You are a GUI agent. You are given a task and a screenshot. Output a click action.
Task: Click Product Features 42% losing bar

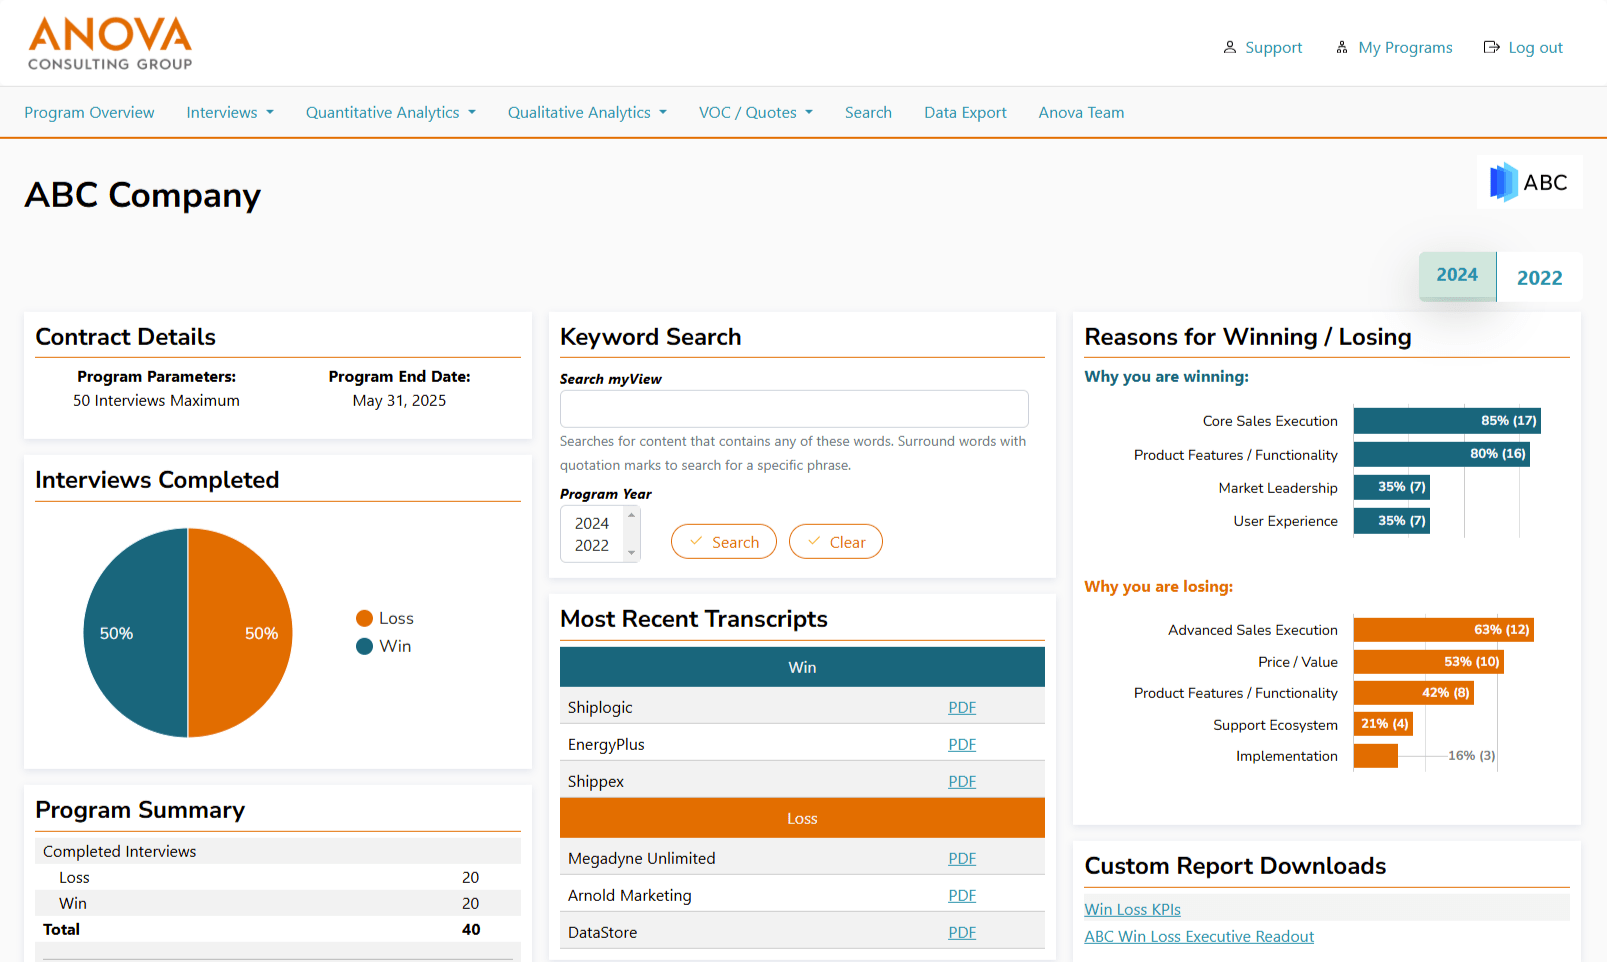(1414, 692)
